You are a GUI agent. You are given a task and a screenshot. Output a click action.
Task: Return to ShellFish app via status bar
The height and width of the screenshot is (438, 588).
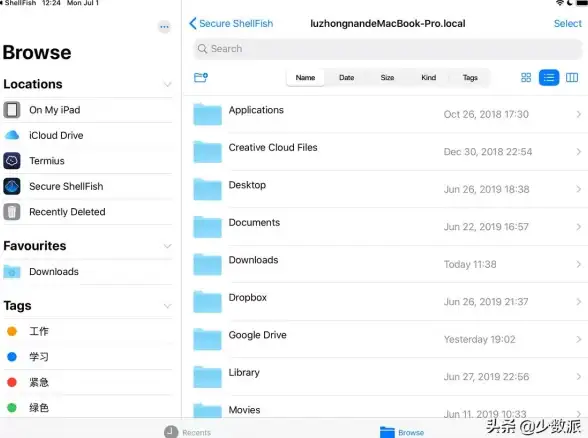pyautogui.click(x=18, y=3)
